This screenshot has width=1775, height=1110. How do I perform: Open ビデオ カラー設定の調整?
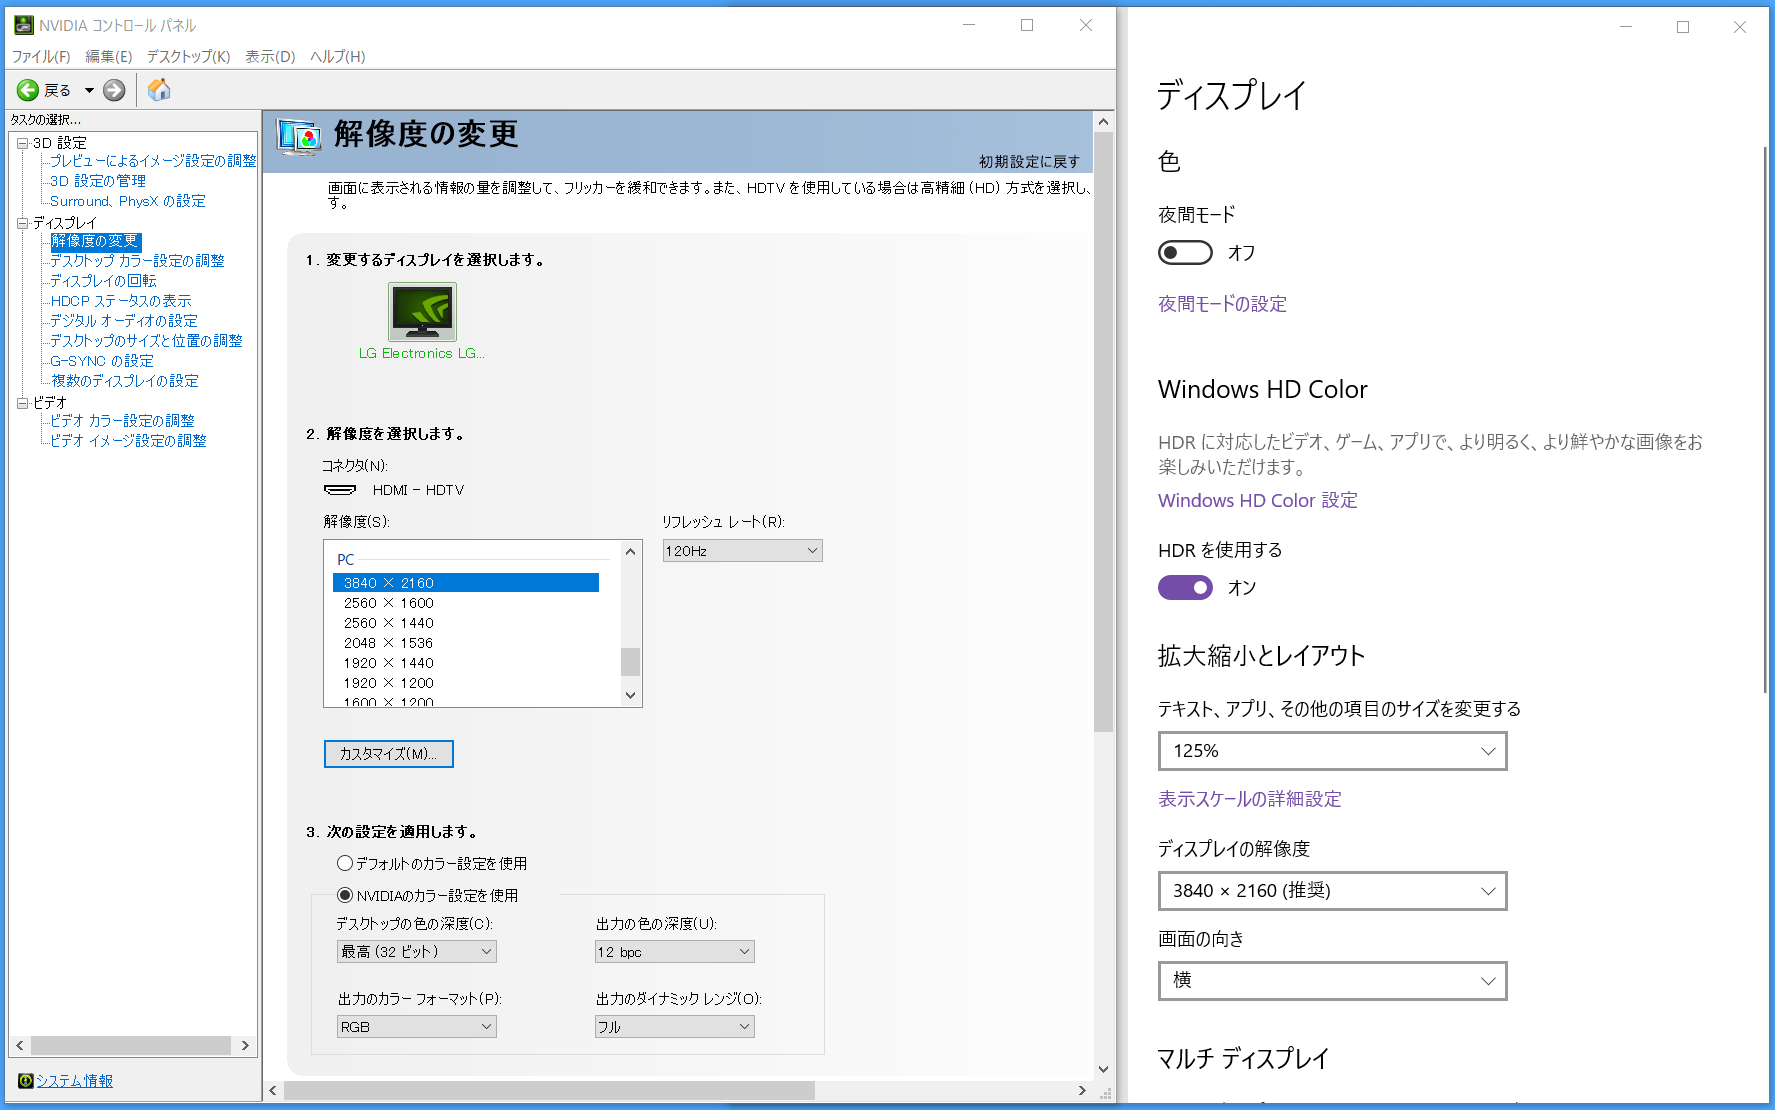(x=123, y=421)
